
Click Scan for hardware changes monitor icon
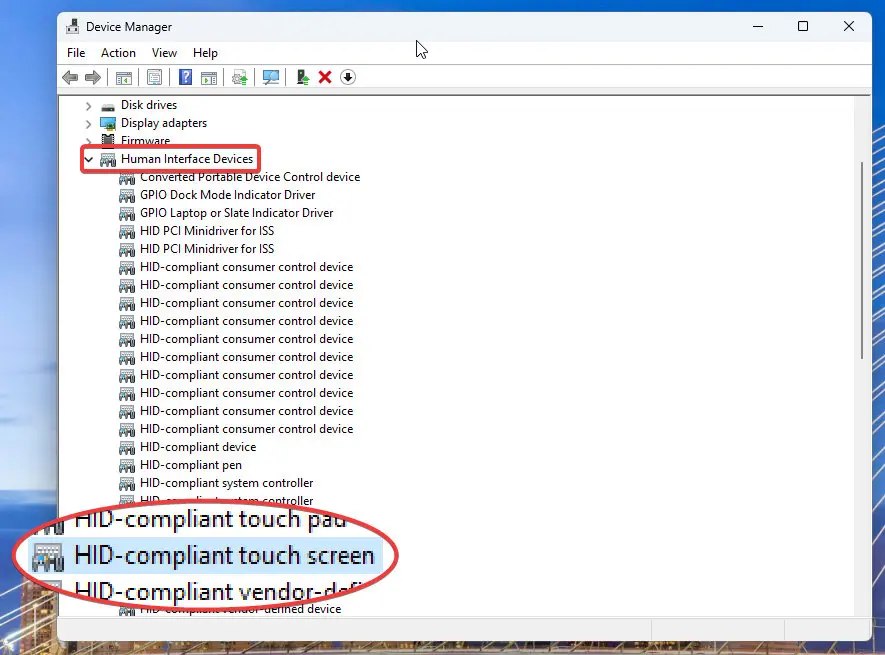click(270, 78)
